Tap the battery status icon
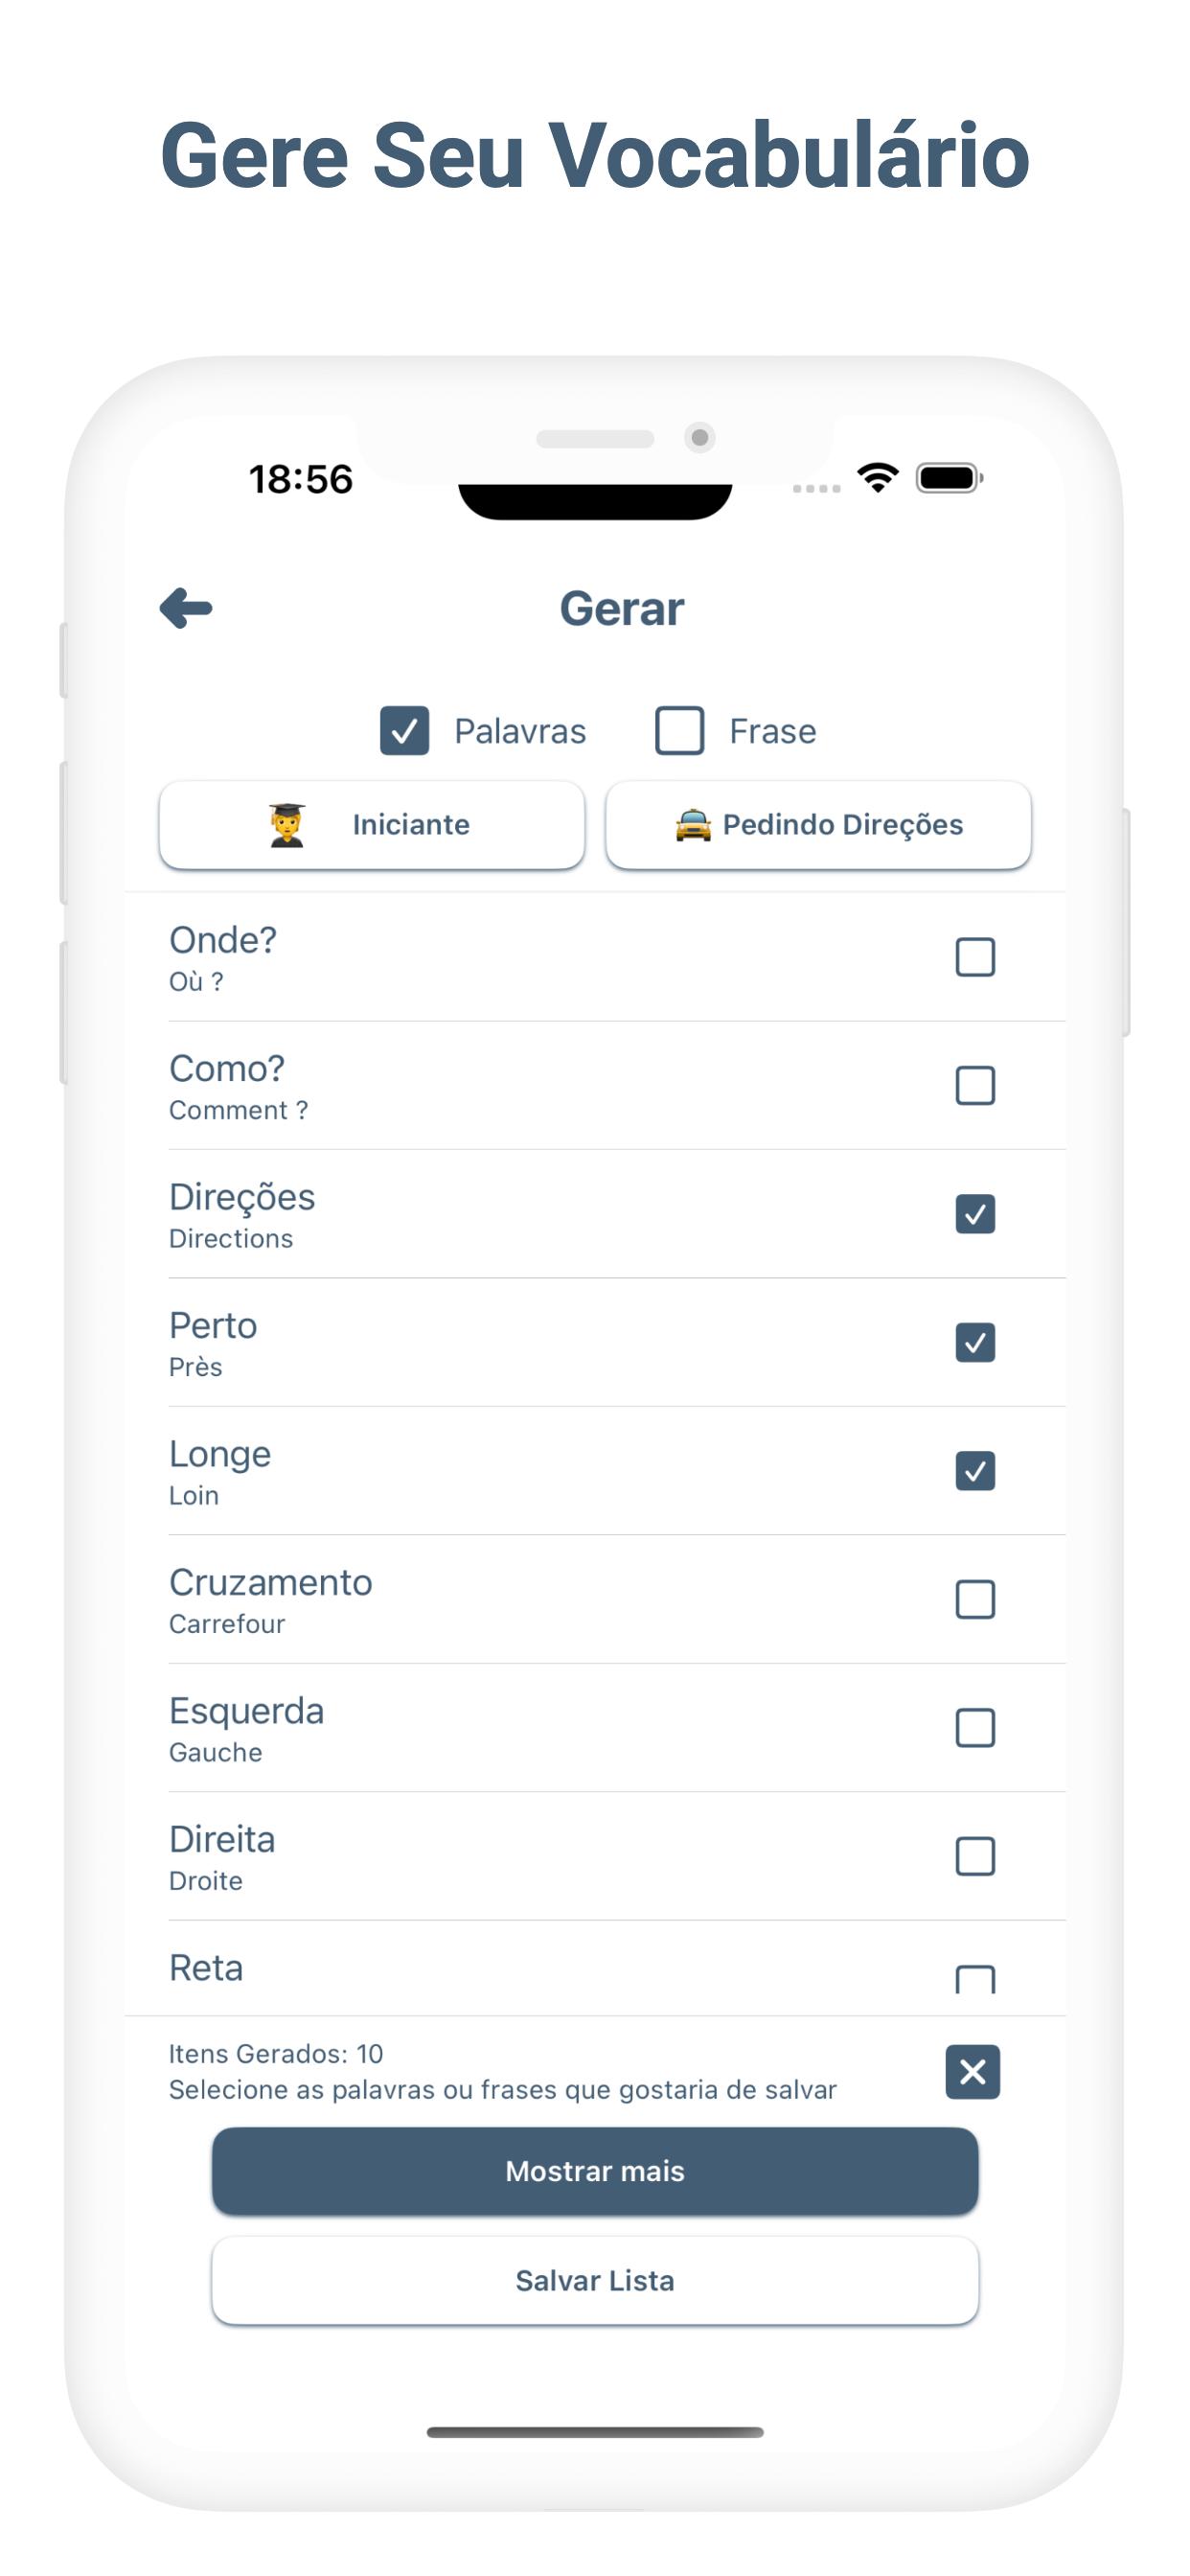1190x2576 pixels. click(x=950, y=478)
